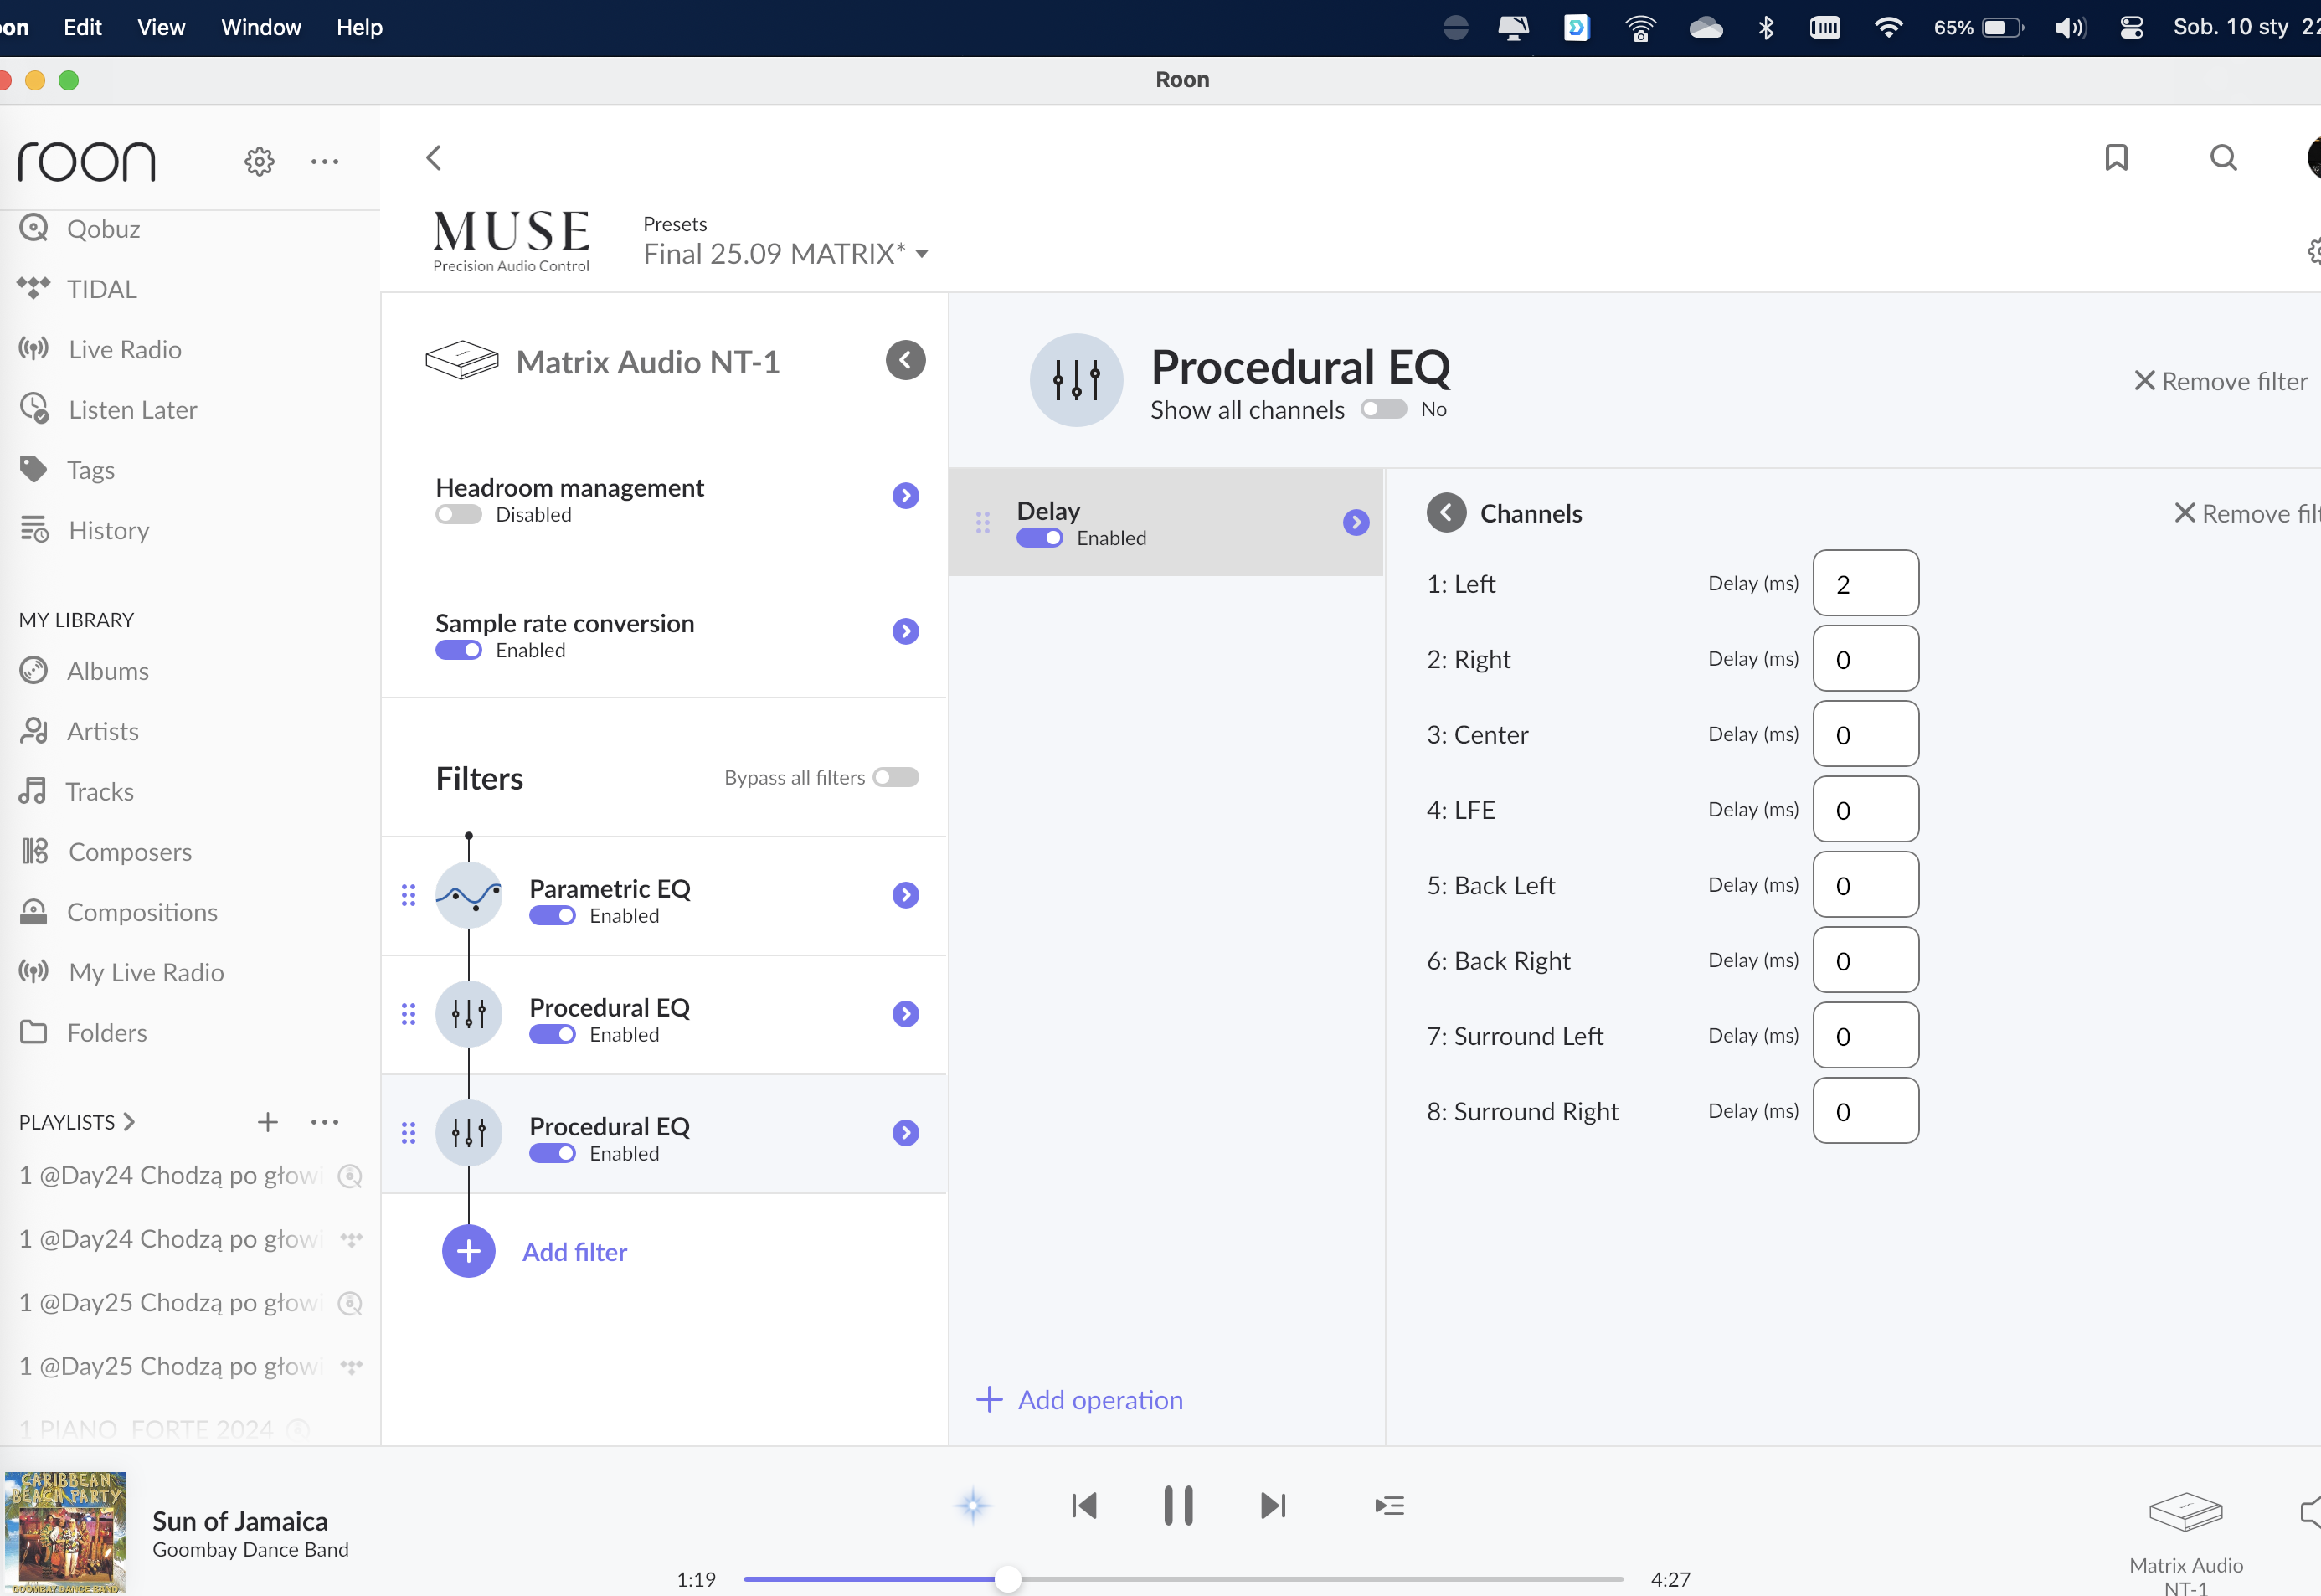Open the Window menu
This screenshot has height=1596, width=2321.
click(x=261, y=27)
